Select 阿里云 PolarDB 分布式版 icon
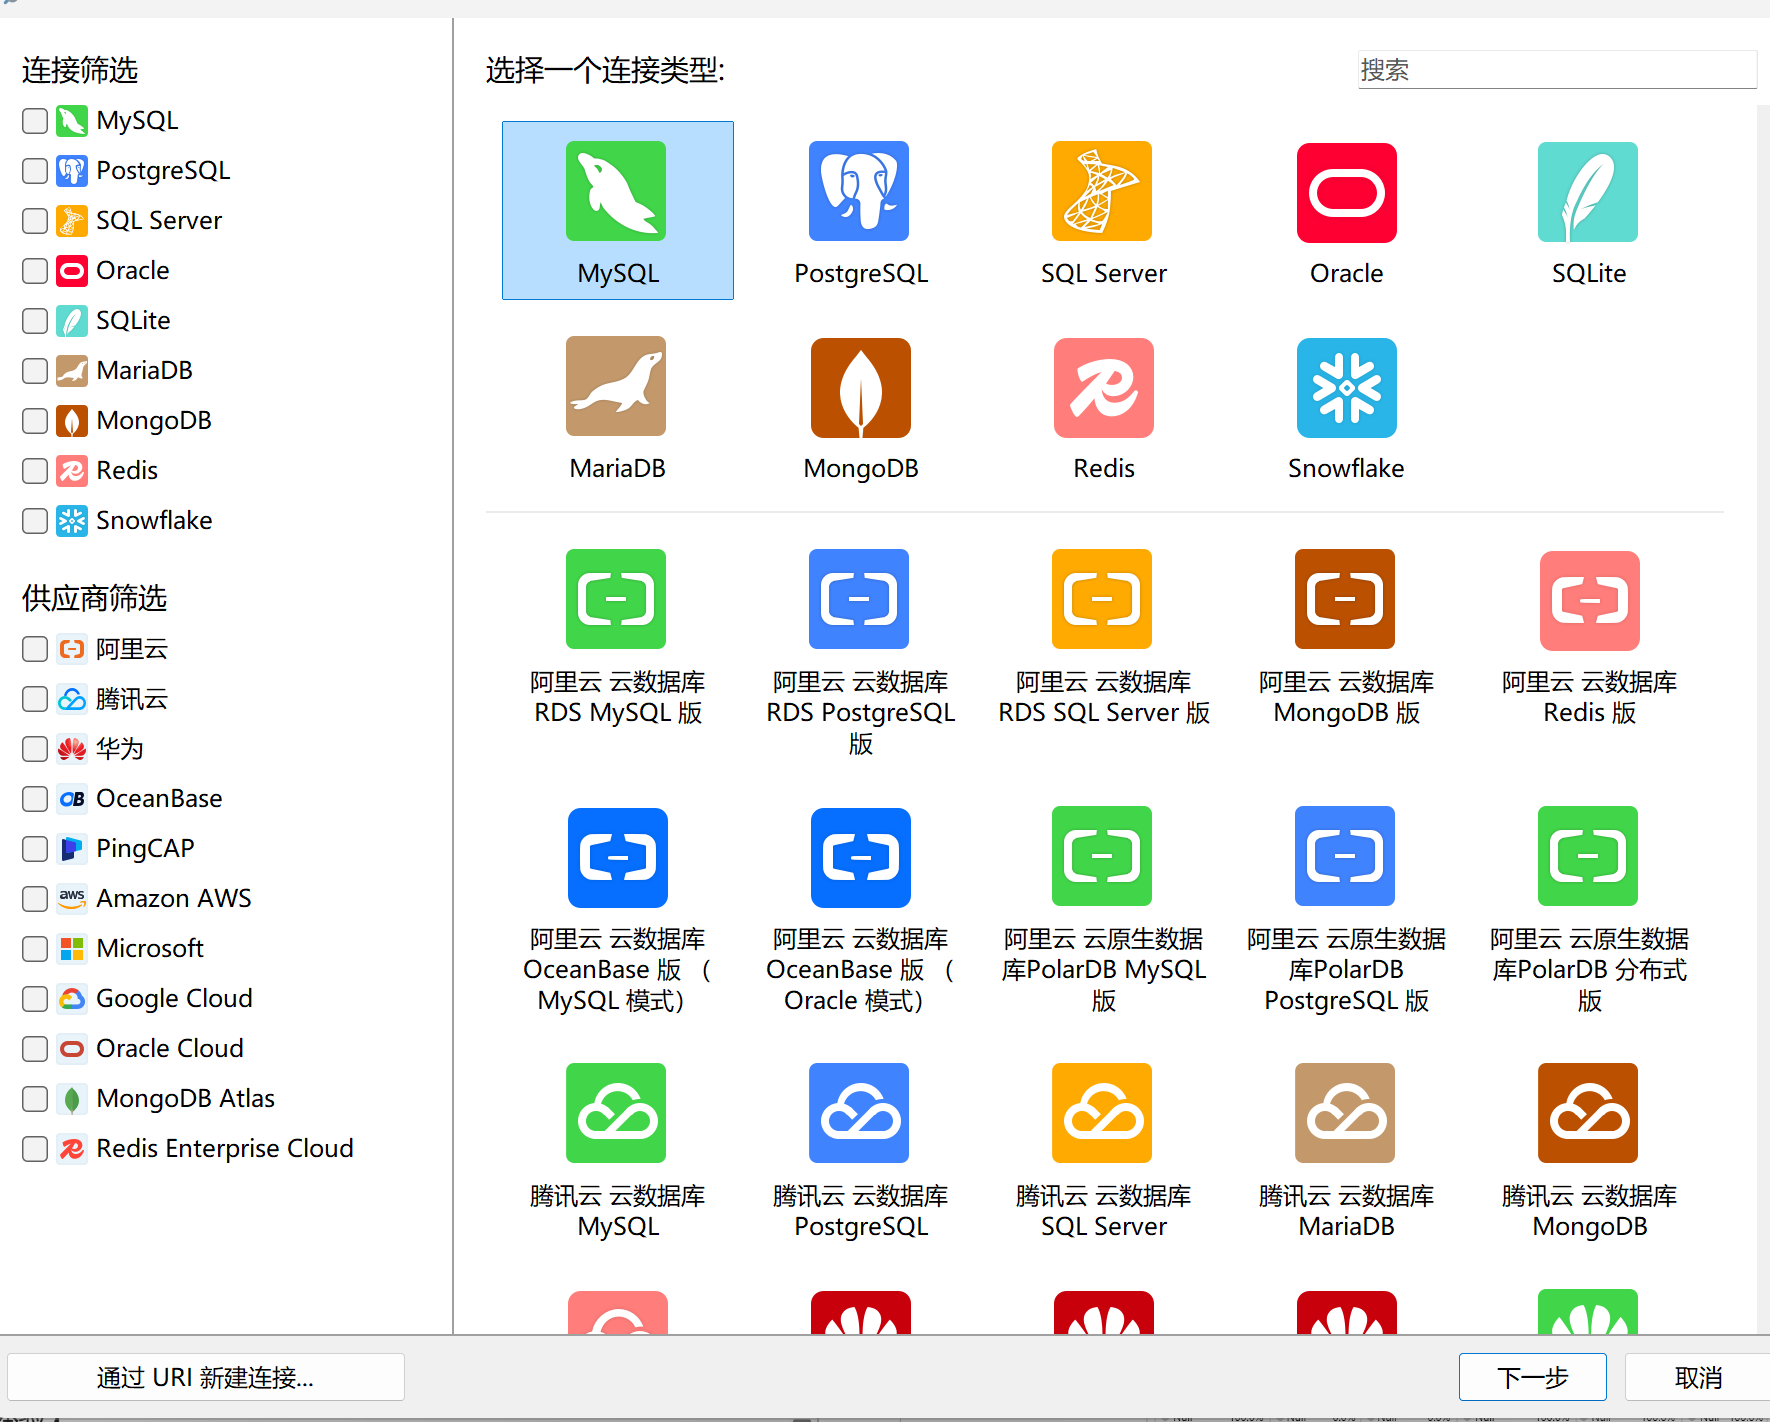Screen dimensions: 1770x1422 pyautogui.click(x=1588, y=856)
